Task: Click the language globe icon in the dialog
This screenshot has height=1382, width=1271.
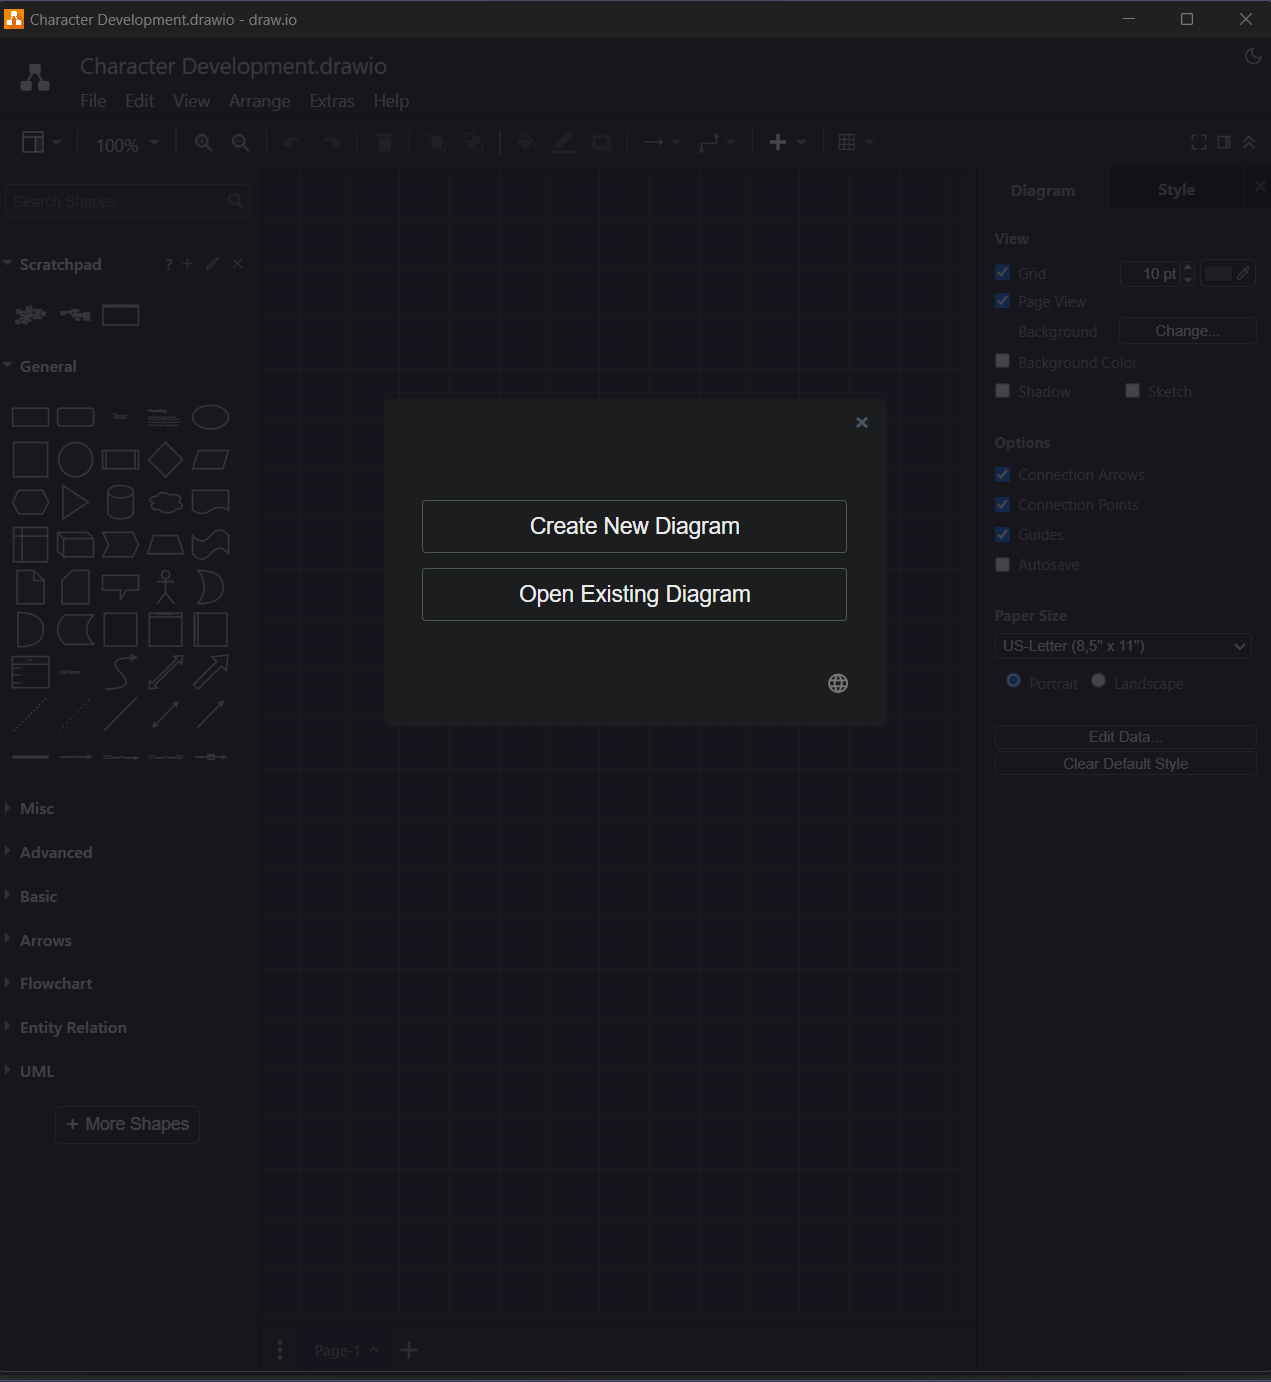Action: [838, 683]
